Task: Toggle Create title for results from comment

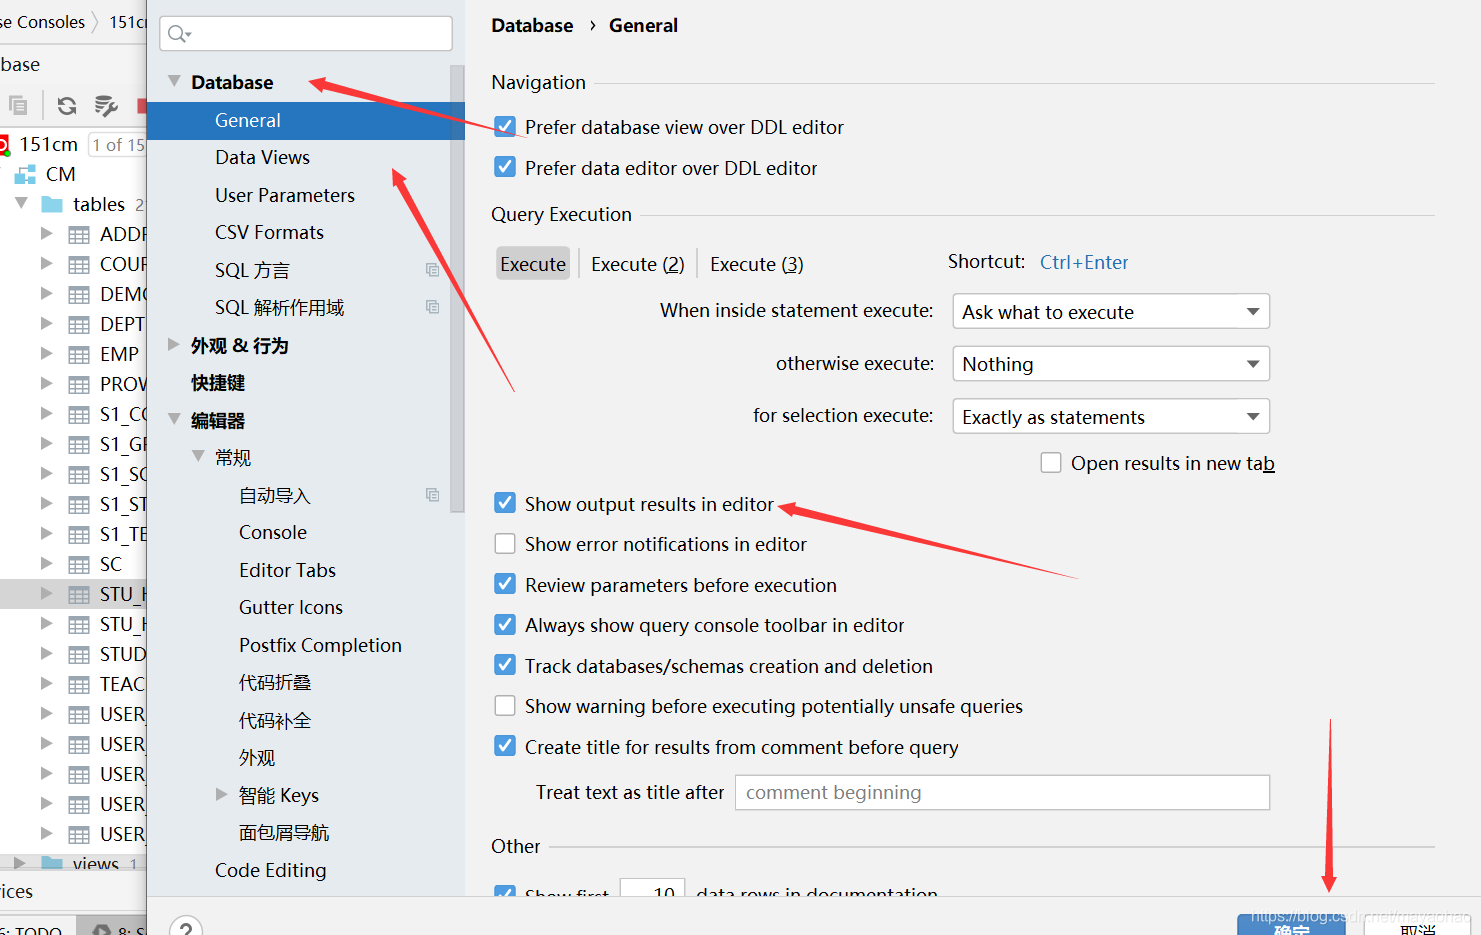Action: click(505, 746)
